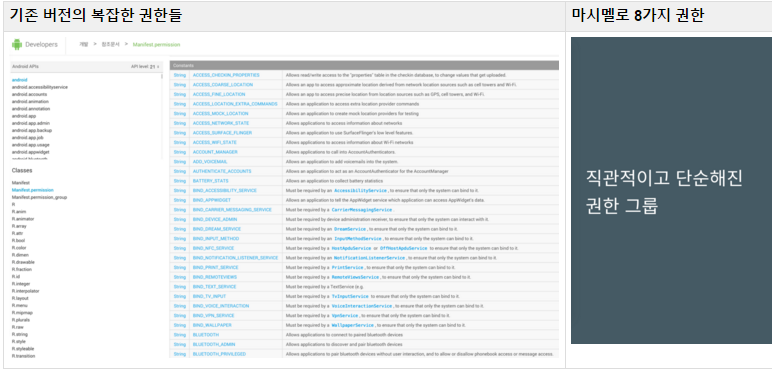Click the ACCESS_COARSE_LOCATION constant link
Screen dimensions: 774x372
pyautogui.click(x=223, y=85)
